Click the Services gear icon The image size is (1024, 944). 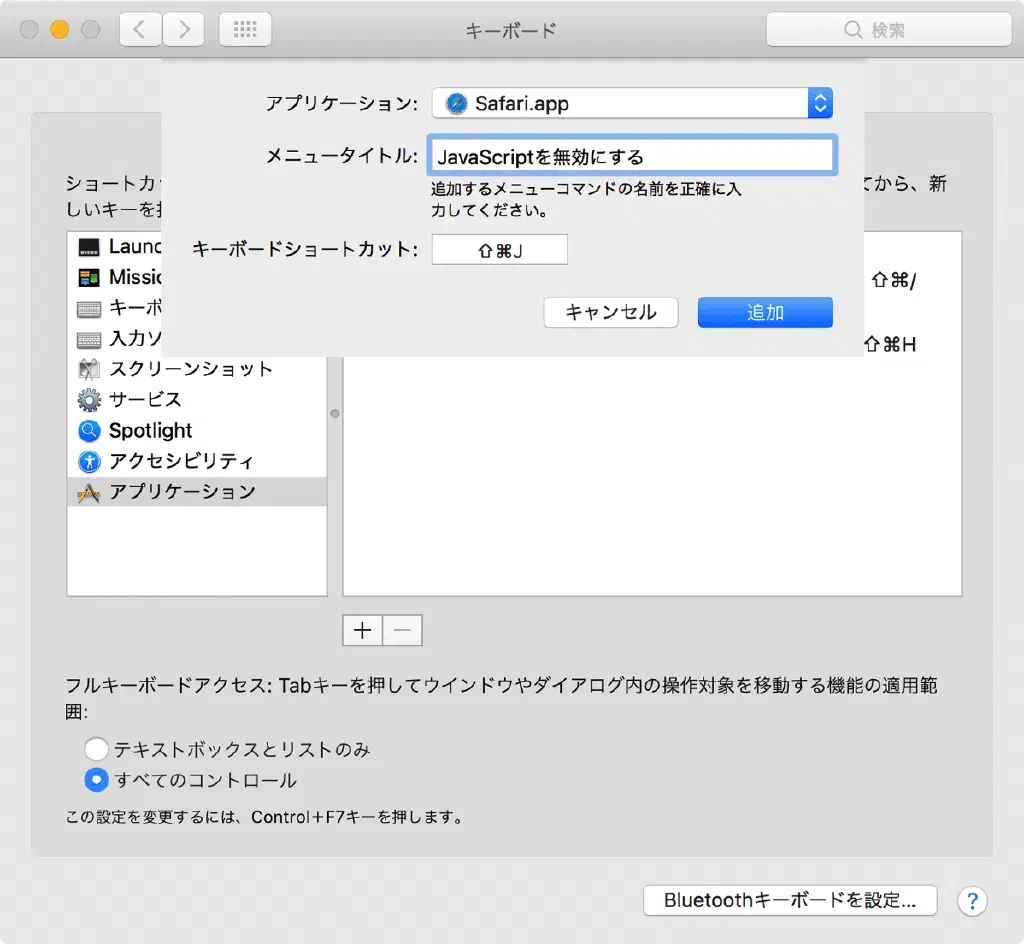[x=90, y=400]
